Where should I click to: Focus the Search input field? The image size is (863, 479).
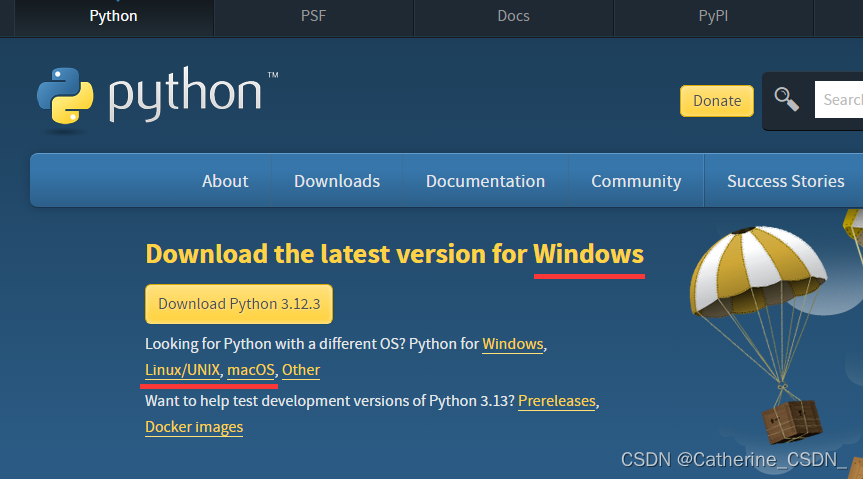(839, 100)
